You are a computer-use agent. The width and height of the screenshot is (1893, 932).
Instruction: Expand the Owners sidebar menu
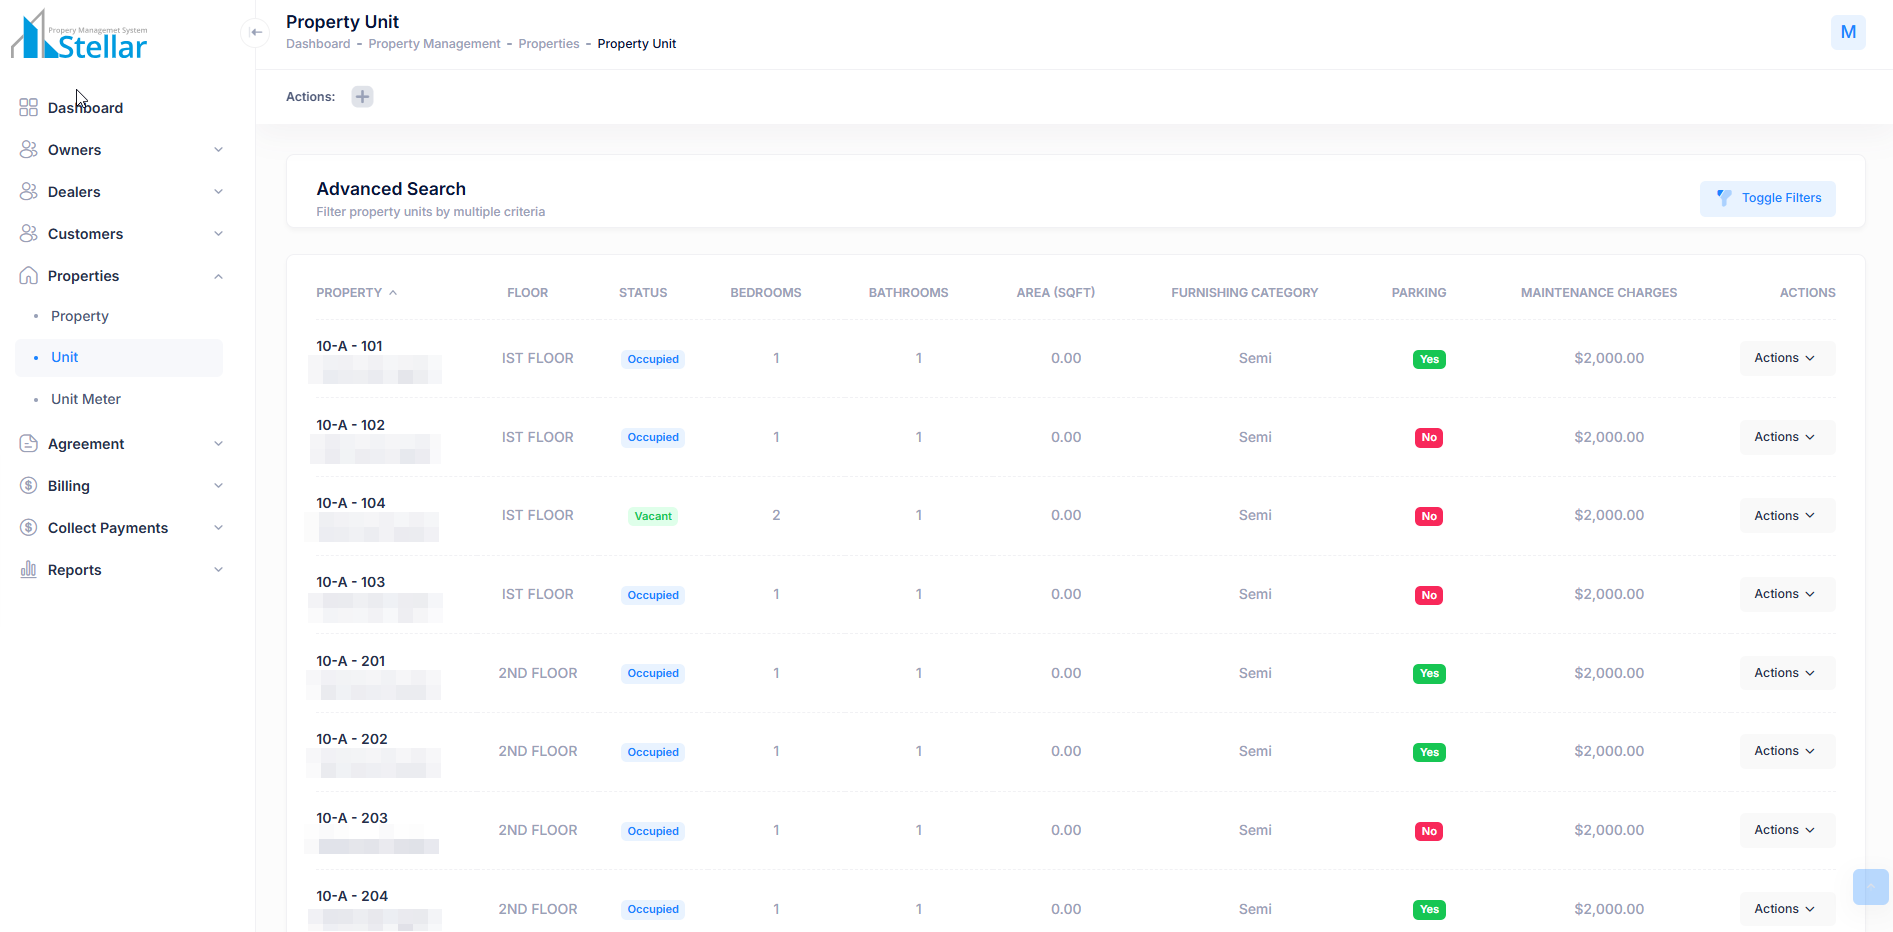(218, 150)
